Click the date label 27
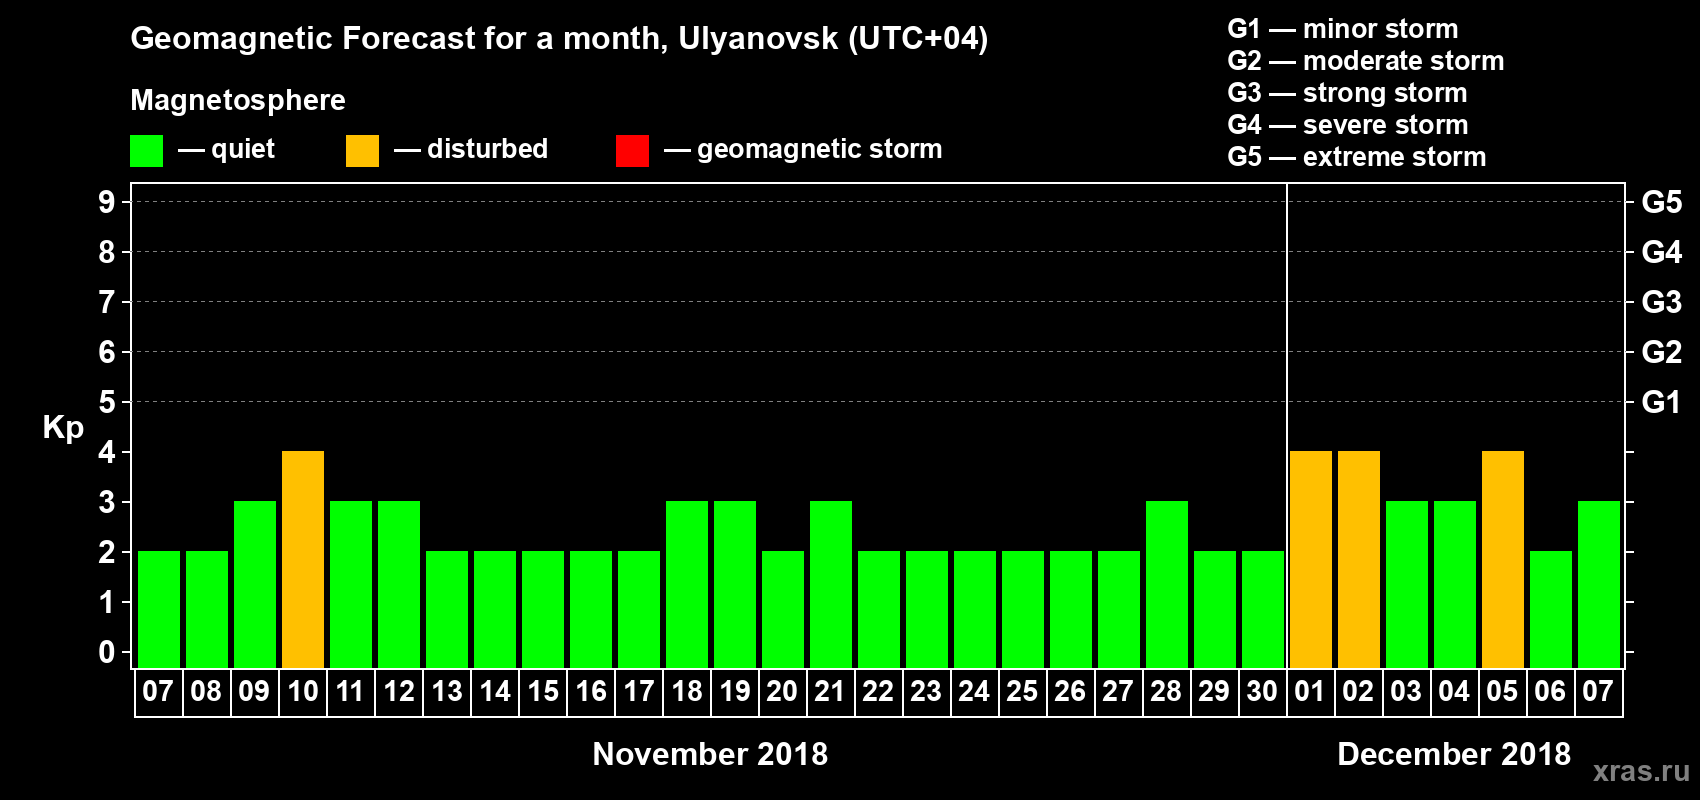 [1118, 691]
